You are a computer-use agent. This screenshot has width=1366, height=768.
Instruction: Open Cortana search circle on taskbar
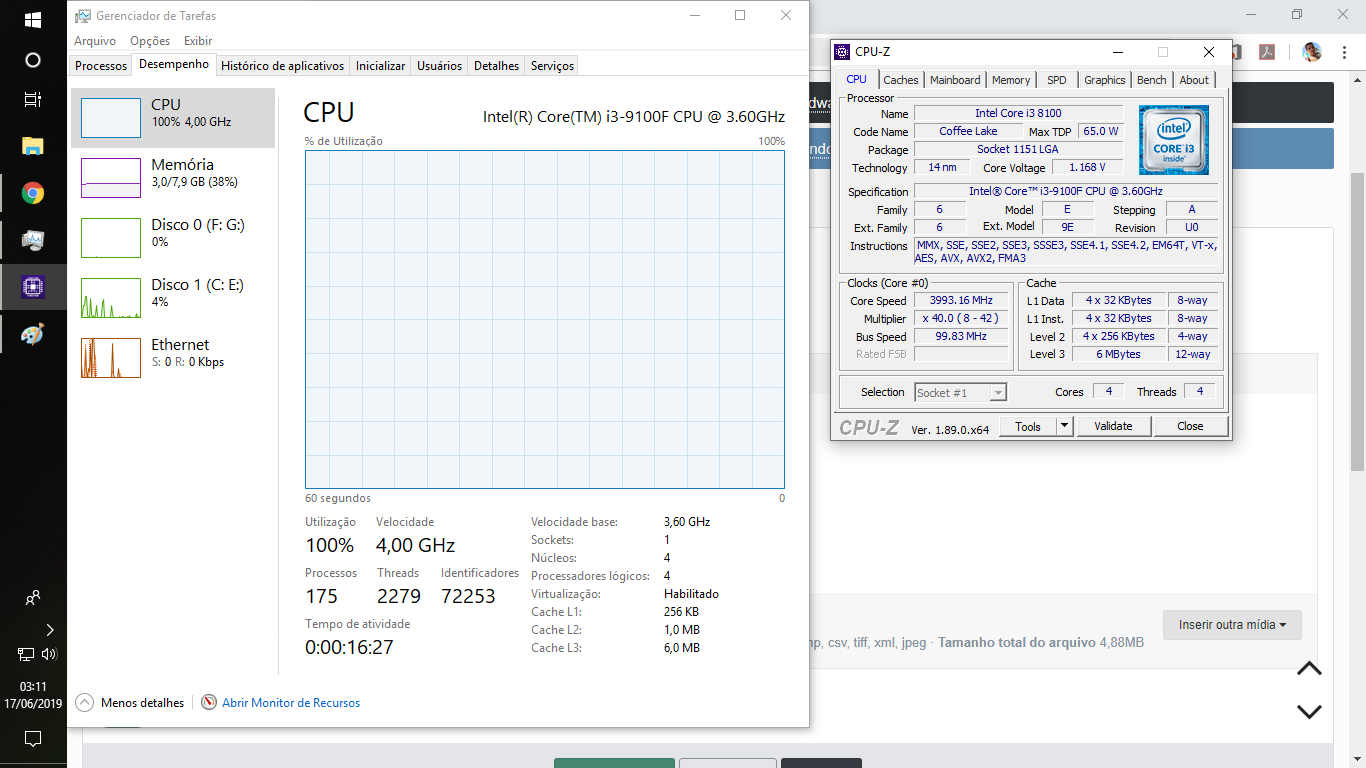pos(33,60)
